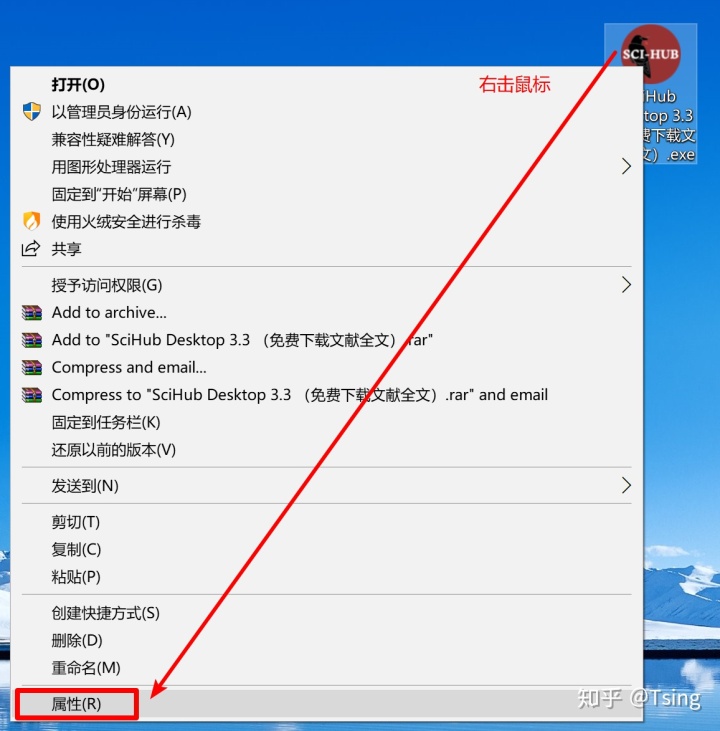Expand submenu arrow for 用图形处理器运行
The image size is (720, 731).
click(x=626, y=166)
